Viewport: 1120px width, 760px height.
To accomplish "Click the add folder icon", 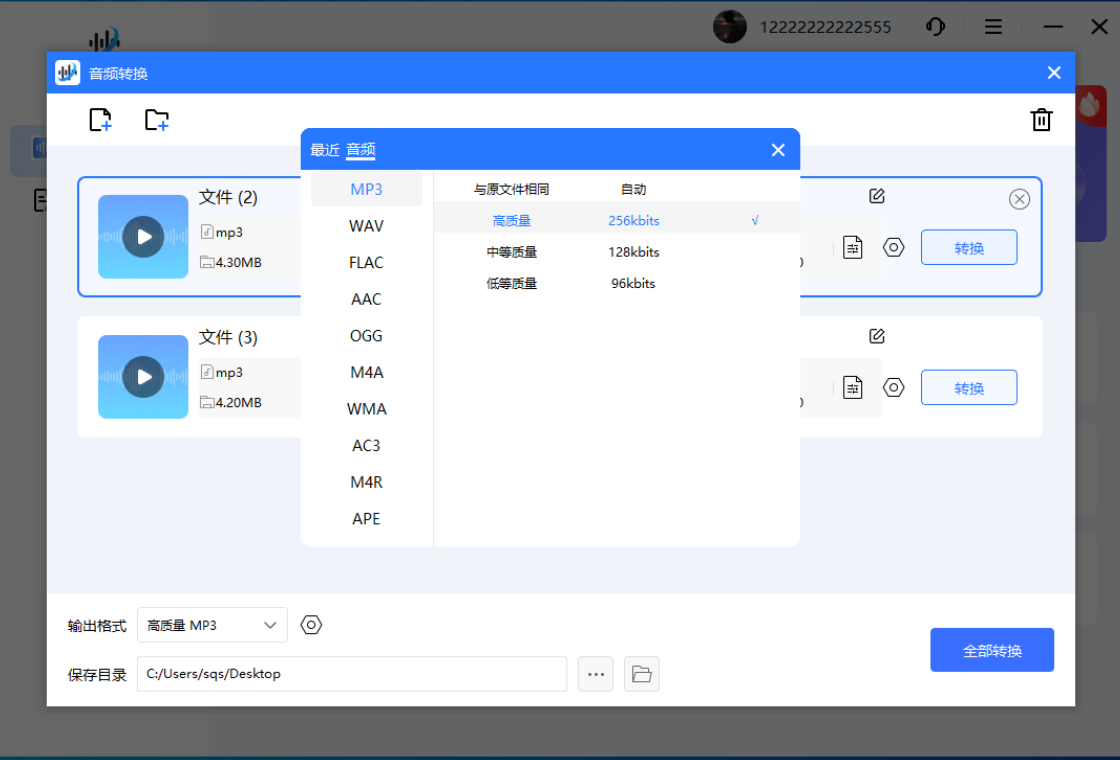I will (x=156, y=119).
